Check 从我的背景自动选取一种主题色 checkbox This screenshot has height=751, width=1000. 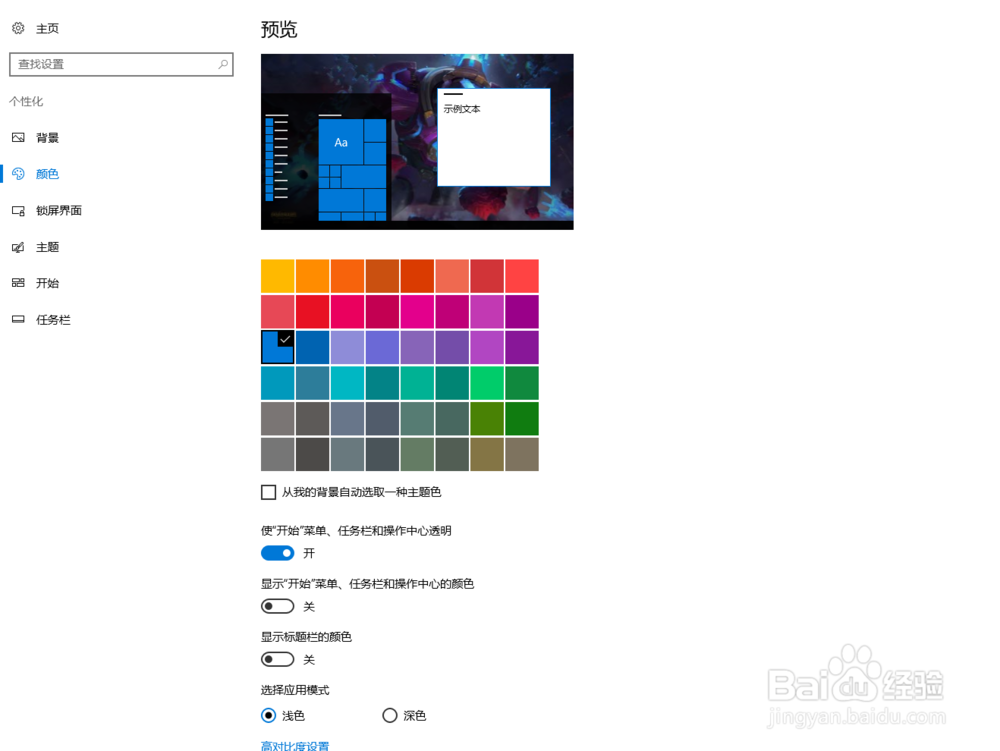tap(268, 492)
